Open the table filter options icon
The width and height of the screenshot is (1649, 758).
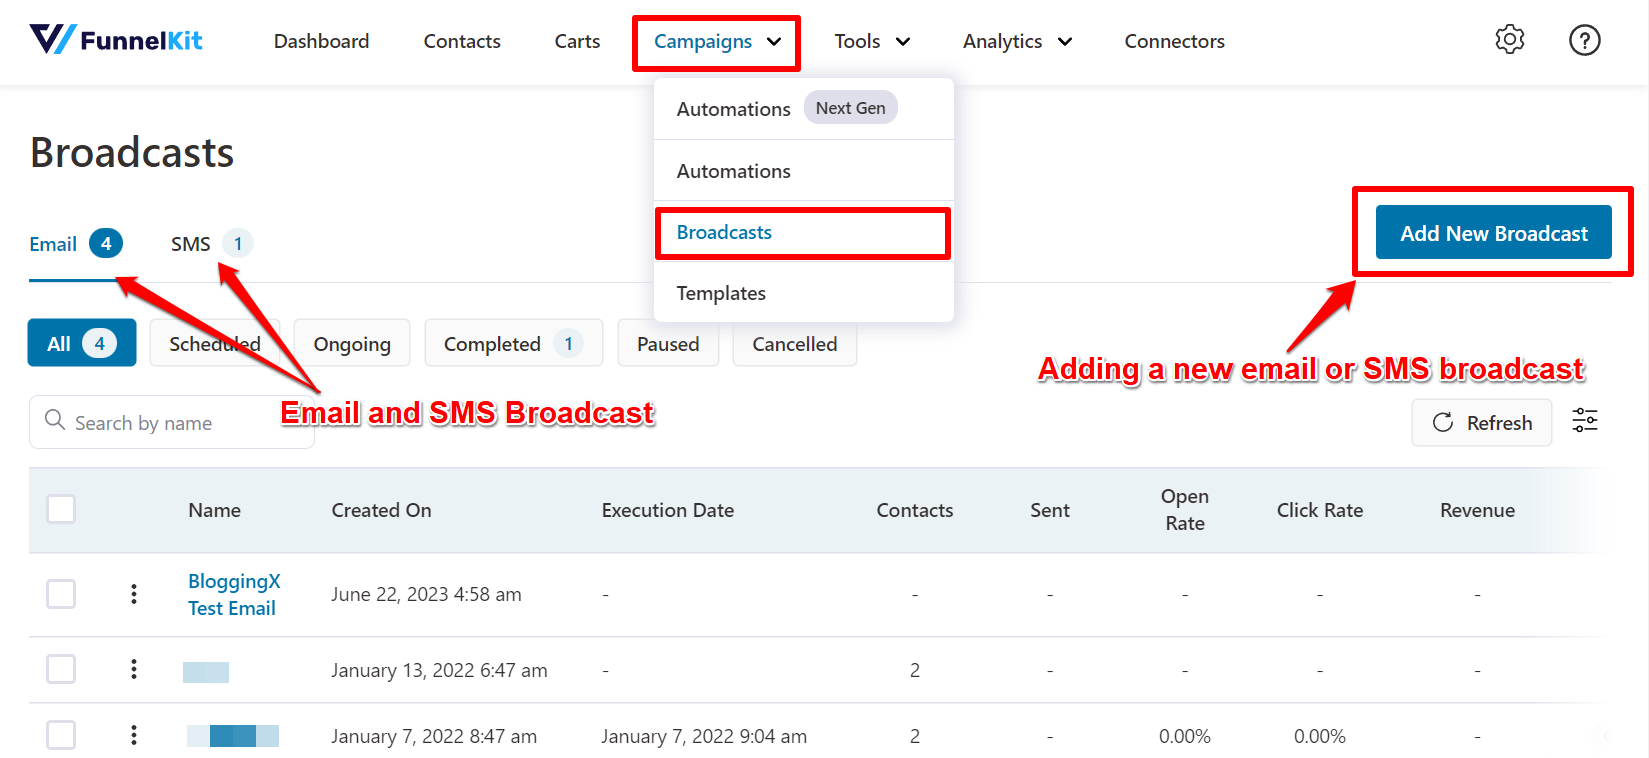pos(1585,421)
